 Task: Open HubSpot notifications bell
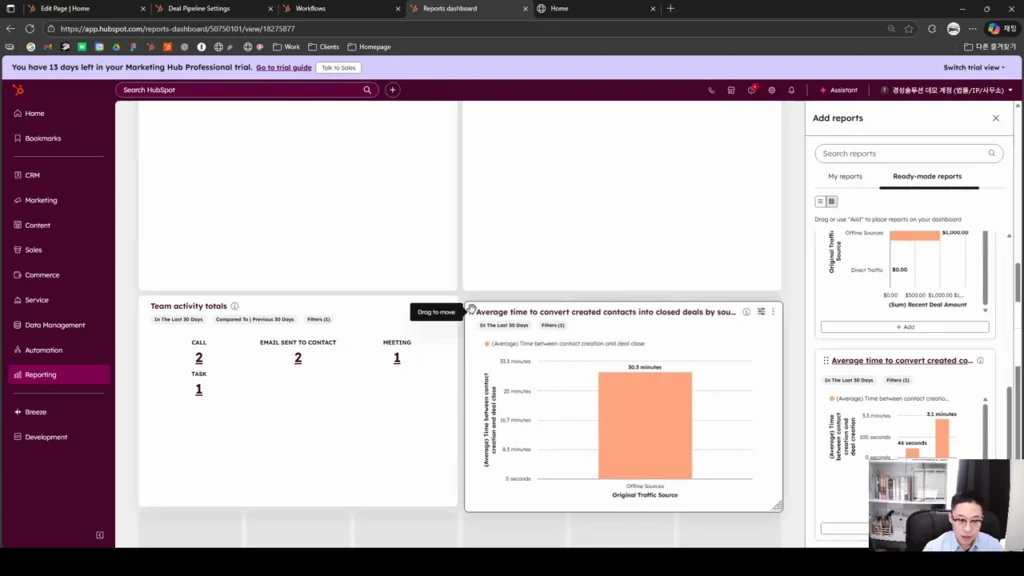point(791,90)
